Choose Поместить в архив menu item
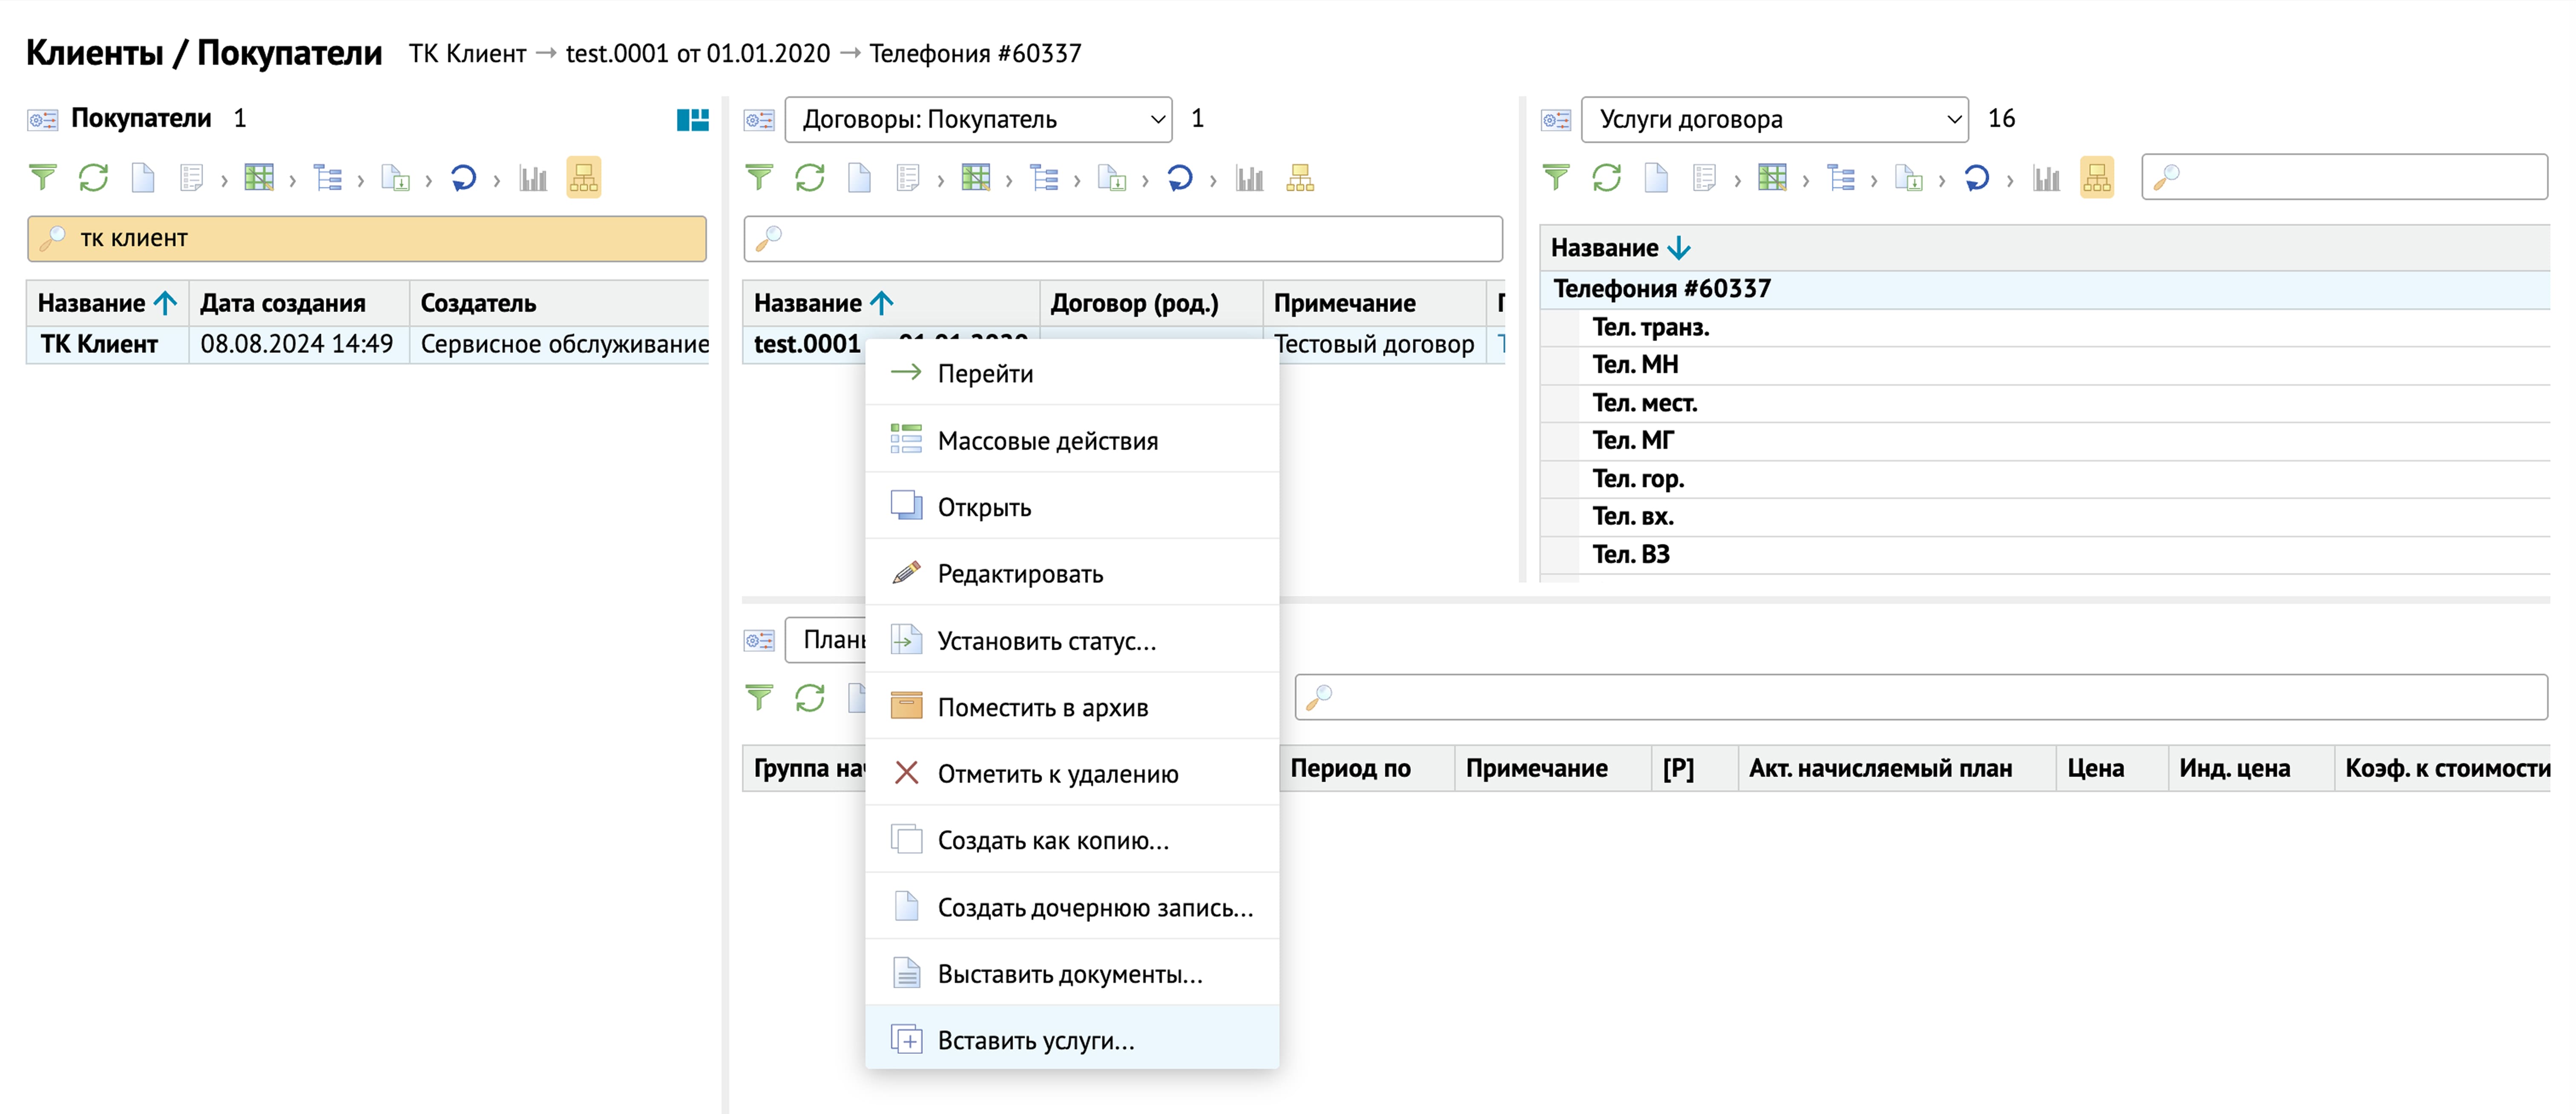 click(1071, 707)
